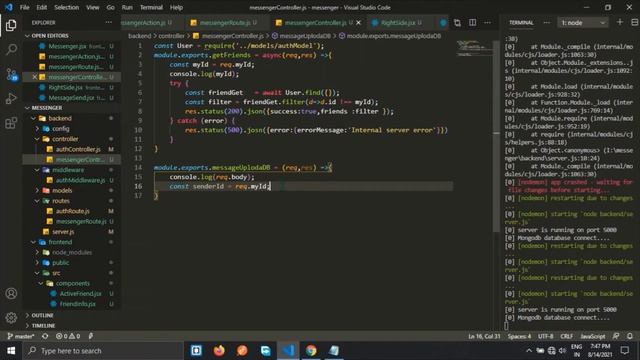The image size is (640, 360).
Task: Open Run and Debug view
Action: click(x=11, y=98)
